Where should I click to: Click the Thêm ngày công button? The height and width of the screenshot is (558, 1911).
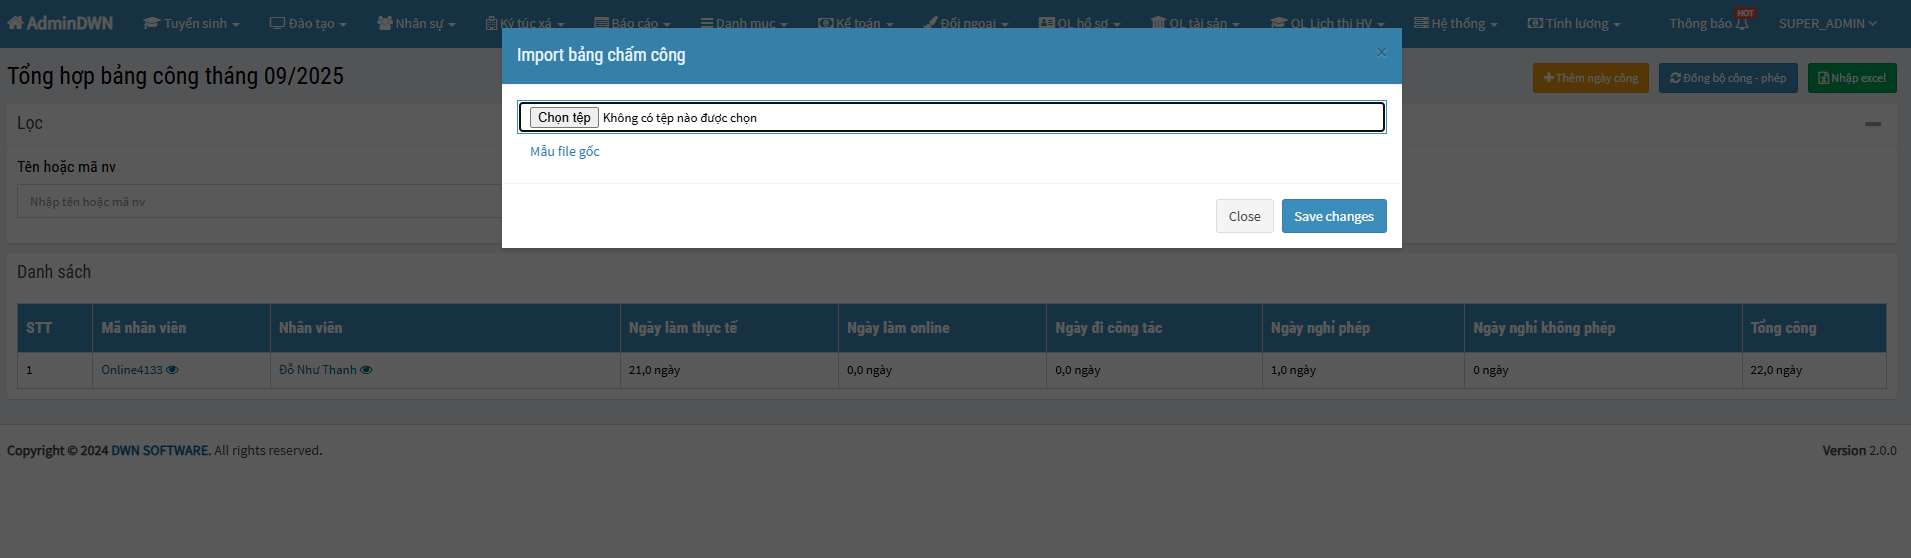[1590, 78]
